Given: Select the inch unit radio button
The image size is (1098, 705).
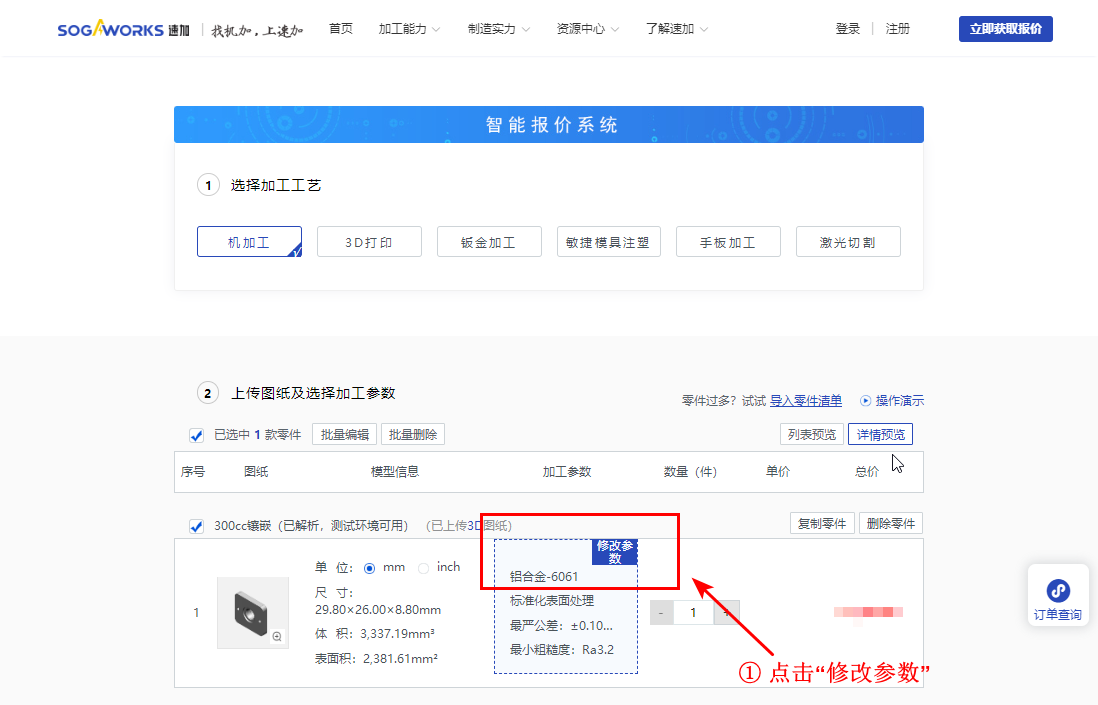Looking at the screenshot, I should point(424,566).
